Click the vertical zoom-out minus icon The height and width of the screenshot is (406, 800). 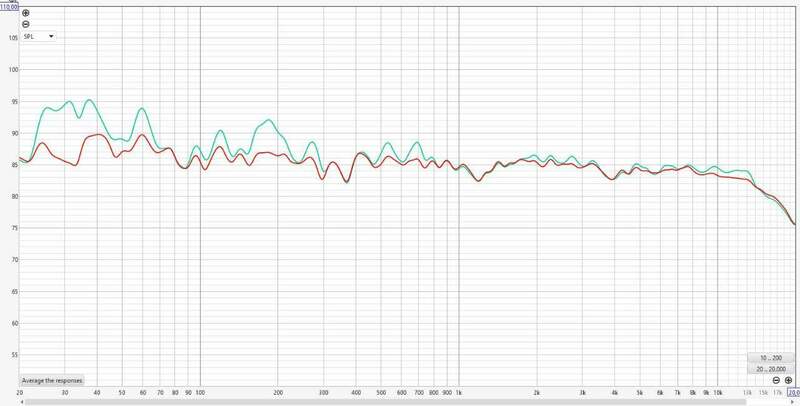[26, 23]
